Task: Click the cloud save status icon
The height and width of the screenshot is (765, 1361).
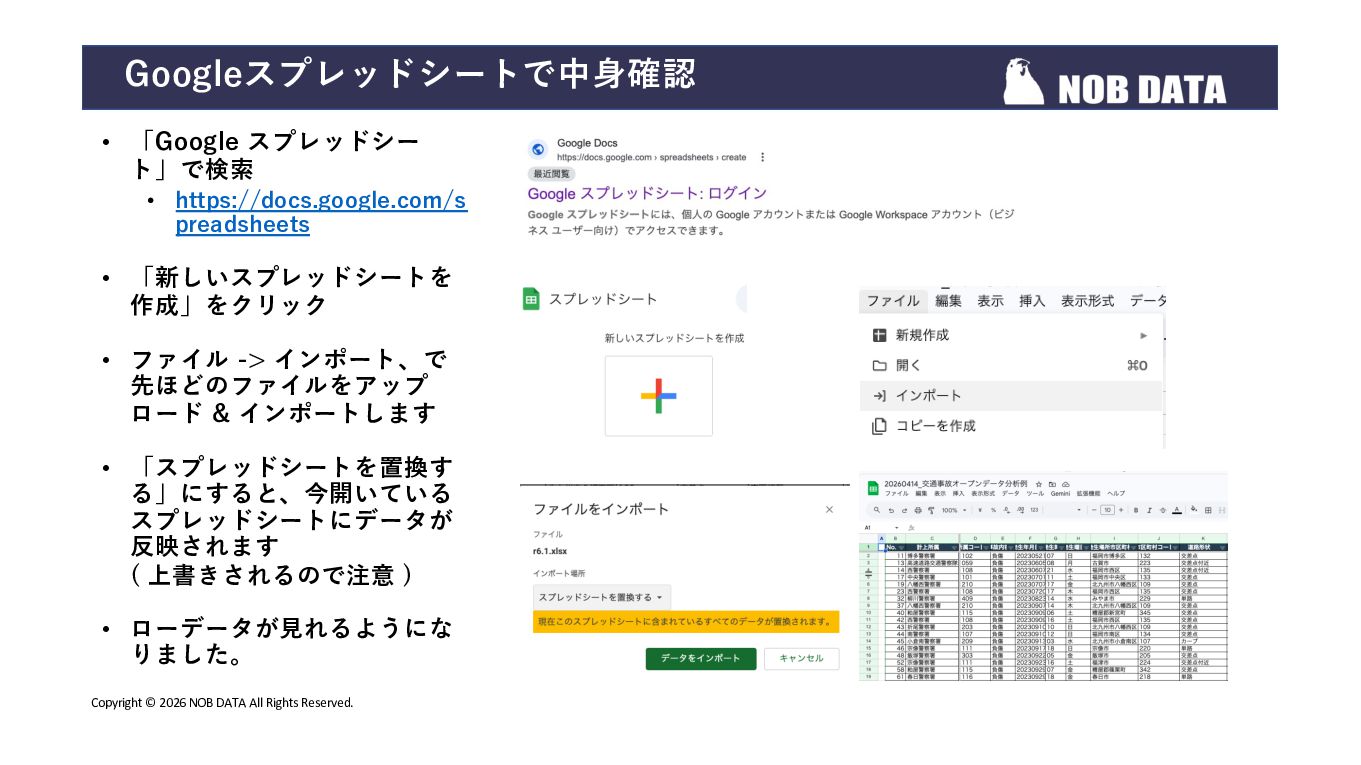Action: 1066,484
